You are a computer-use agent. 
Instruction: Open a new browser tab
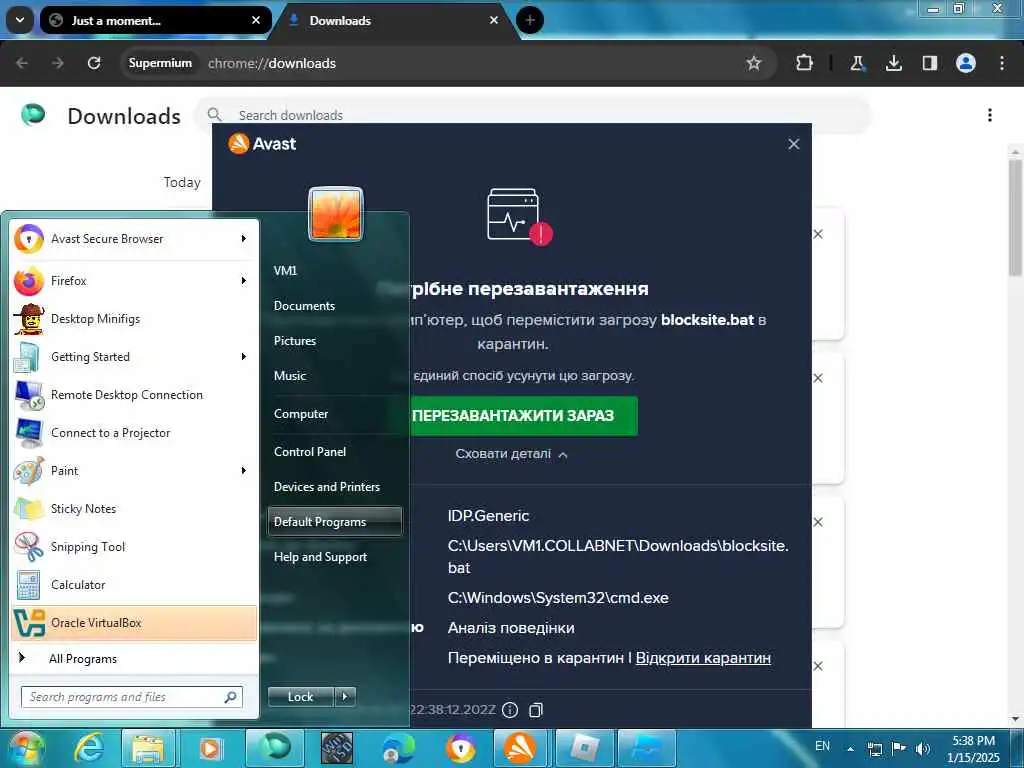(530, 20)
